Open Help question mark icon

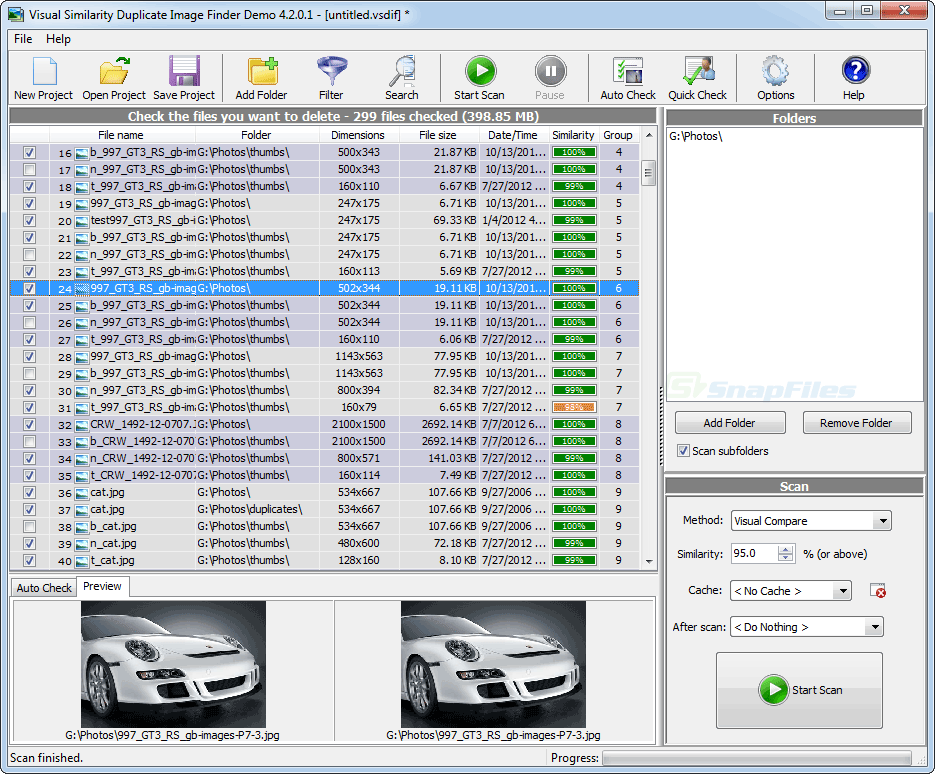tap(854, 78)
